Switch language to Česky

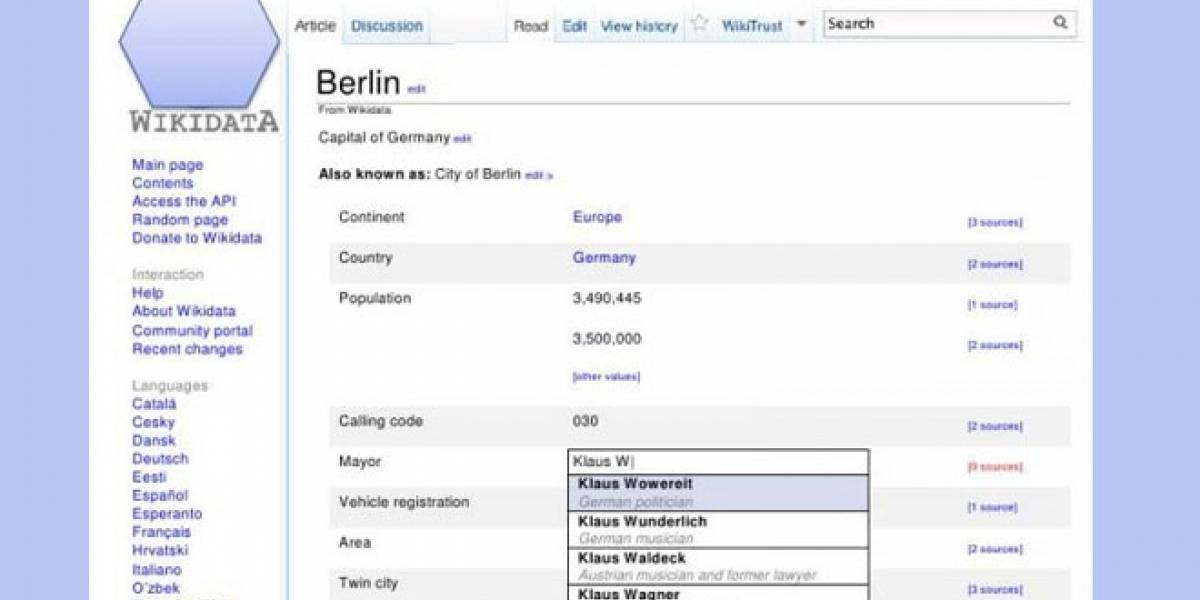(x=153, y=422)
